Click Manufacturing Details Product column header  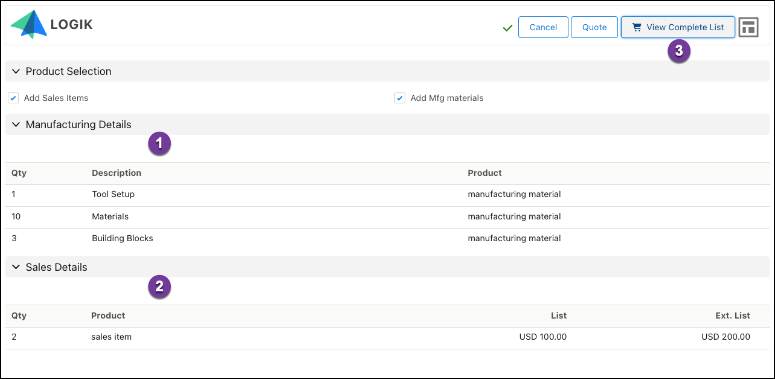tap(484, 173)
